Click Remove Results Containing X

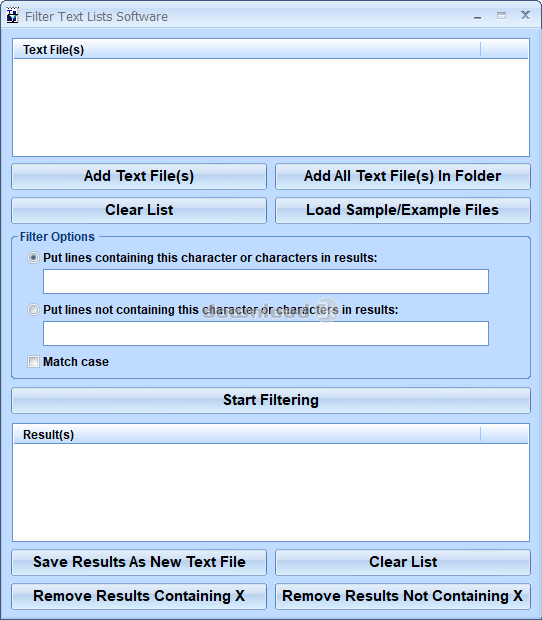pyautogui.click(x=139, y=596)
